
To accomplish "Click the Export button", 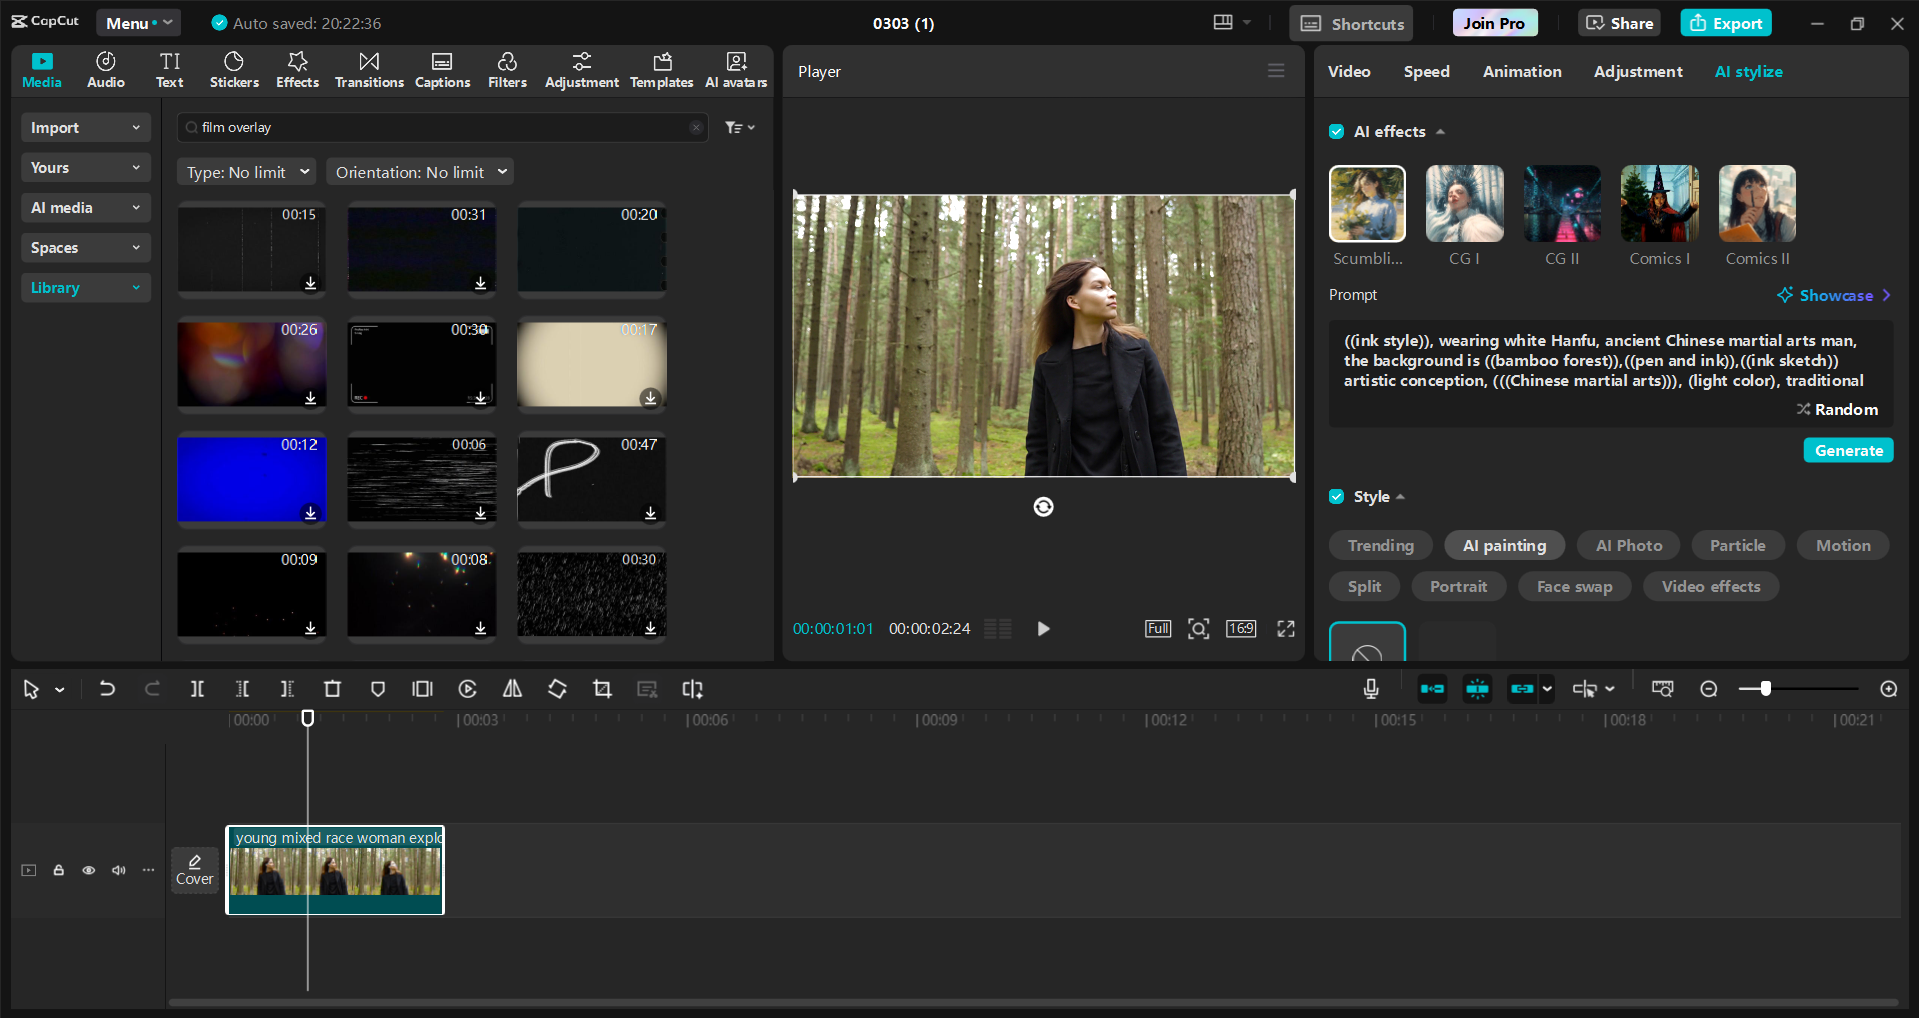I will pyautogui.click(x=1726, y=23).
